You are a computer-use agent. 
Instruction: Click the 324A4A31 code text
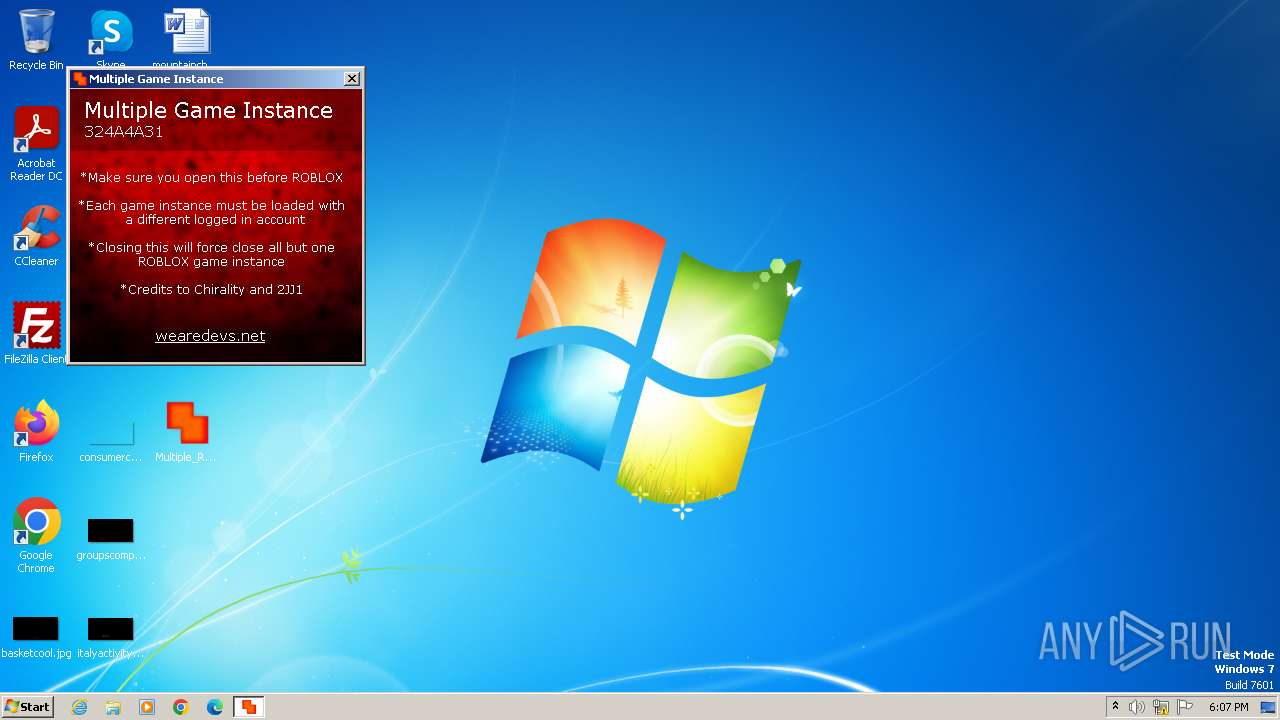[x=124, y=132]
